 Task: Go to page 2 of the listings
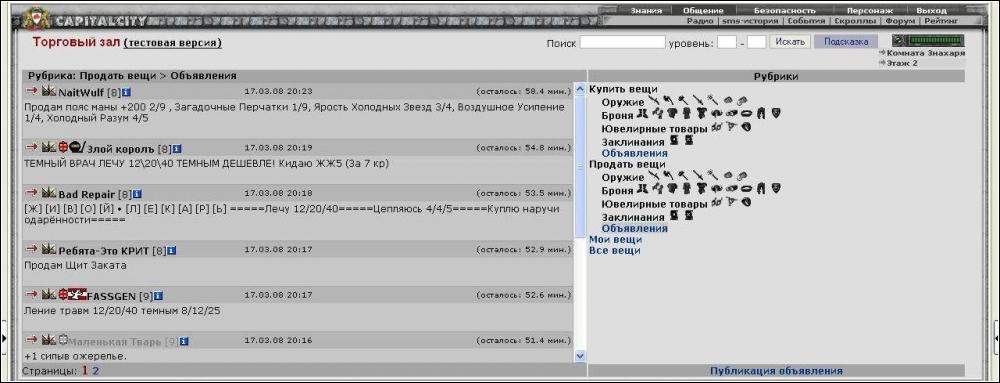[x=96, y=371]
